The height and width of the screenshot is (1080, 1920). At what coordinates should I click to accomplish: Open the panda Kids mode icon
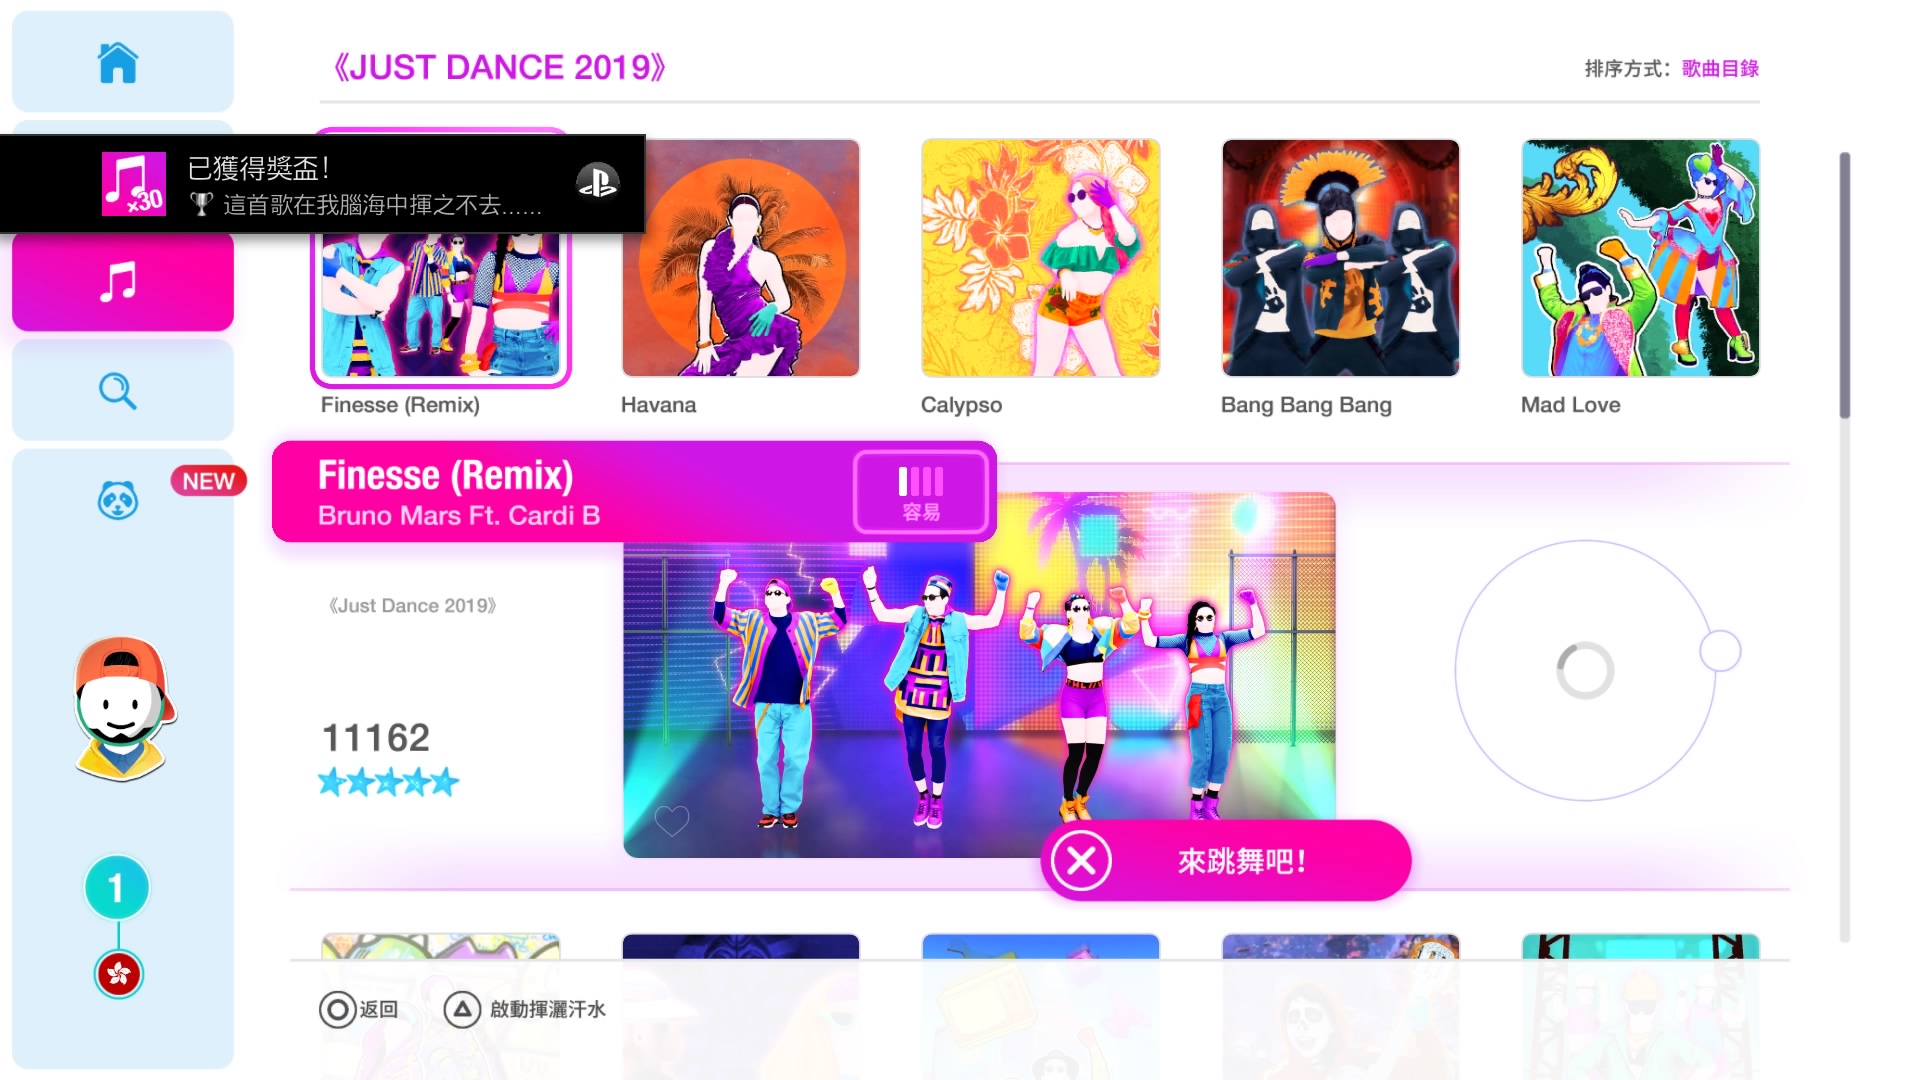[118, 500]
